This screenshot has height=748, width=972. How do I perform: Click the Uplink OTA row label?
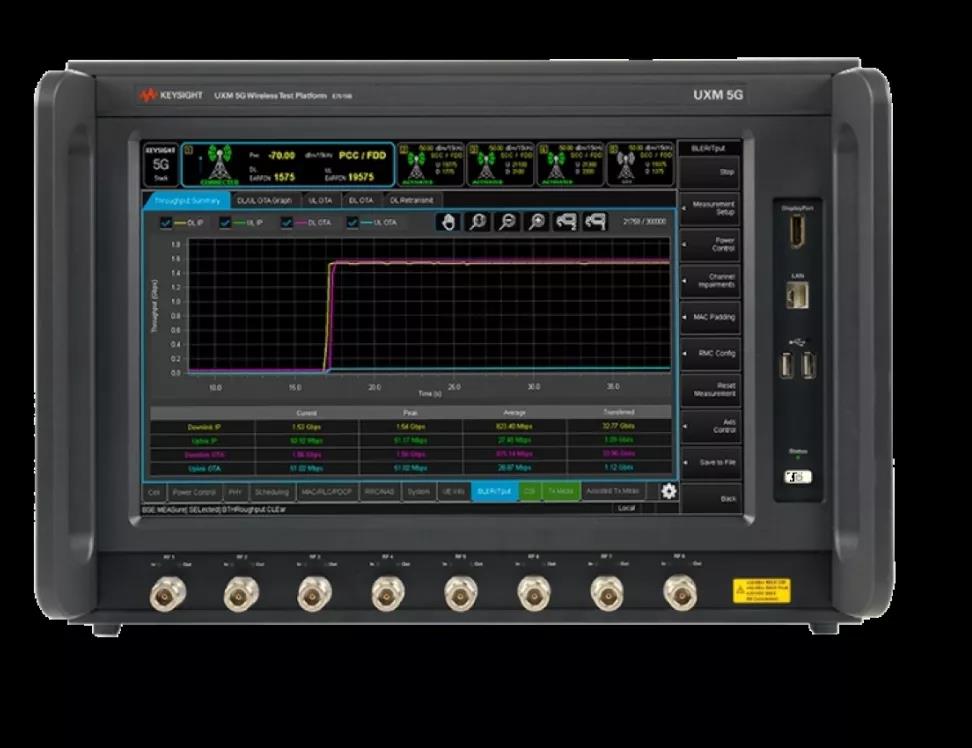pyautogui.click(x=204, y=468)
